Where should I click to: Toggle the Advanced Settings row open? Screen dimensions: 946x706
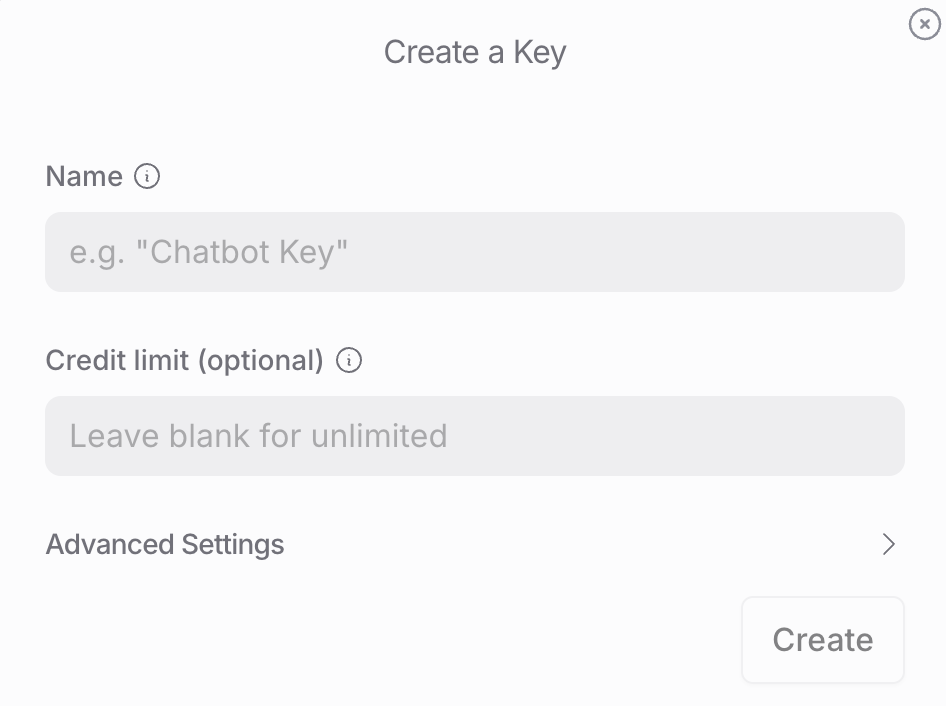click(x=474, y=544)
